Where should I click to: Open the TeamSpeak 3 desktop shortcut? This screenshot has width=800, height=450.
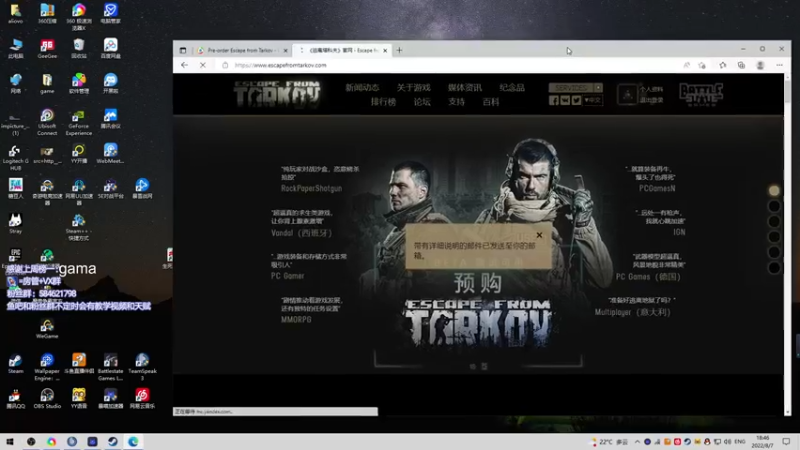tap(142, 367)
